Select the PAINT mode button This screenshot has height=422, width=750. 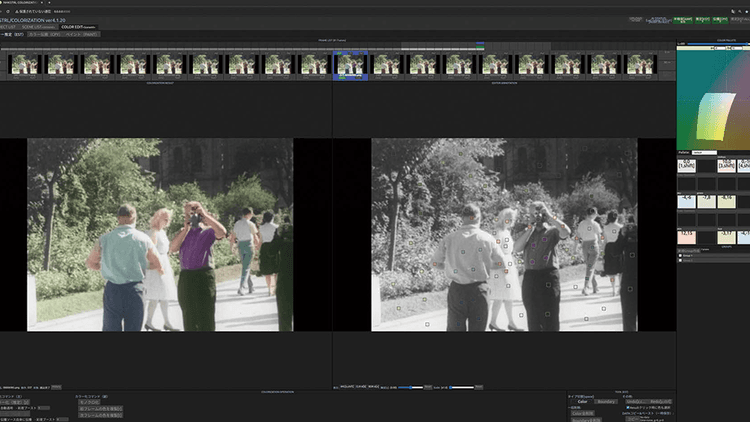pos(81,34)
